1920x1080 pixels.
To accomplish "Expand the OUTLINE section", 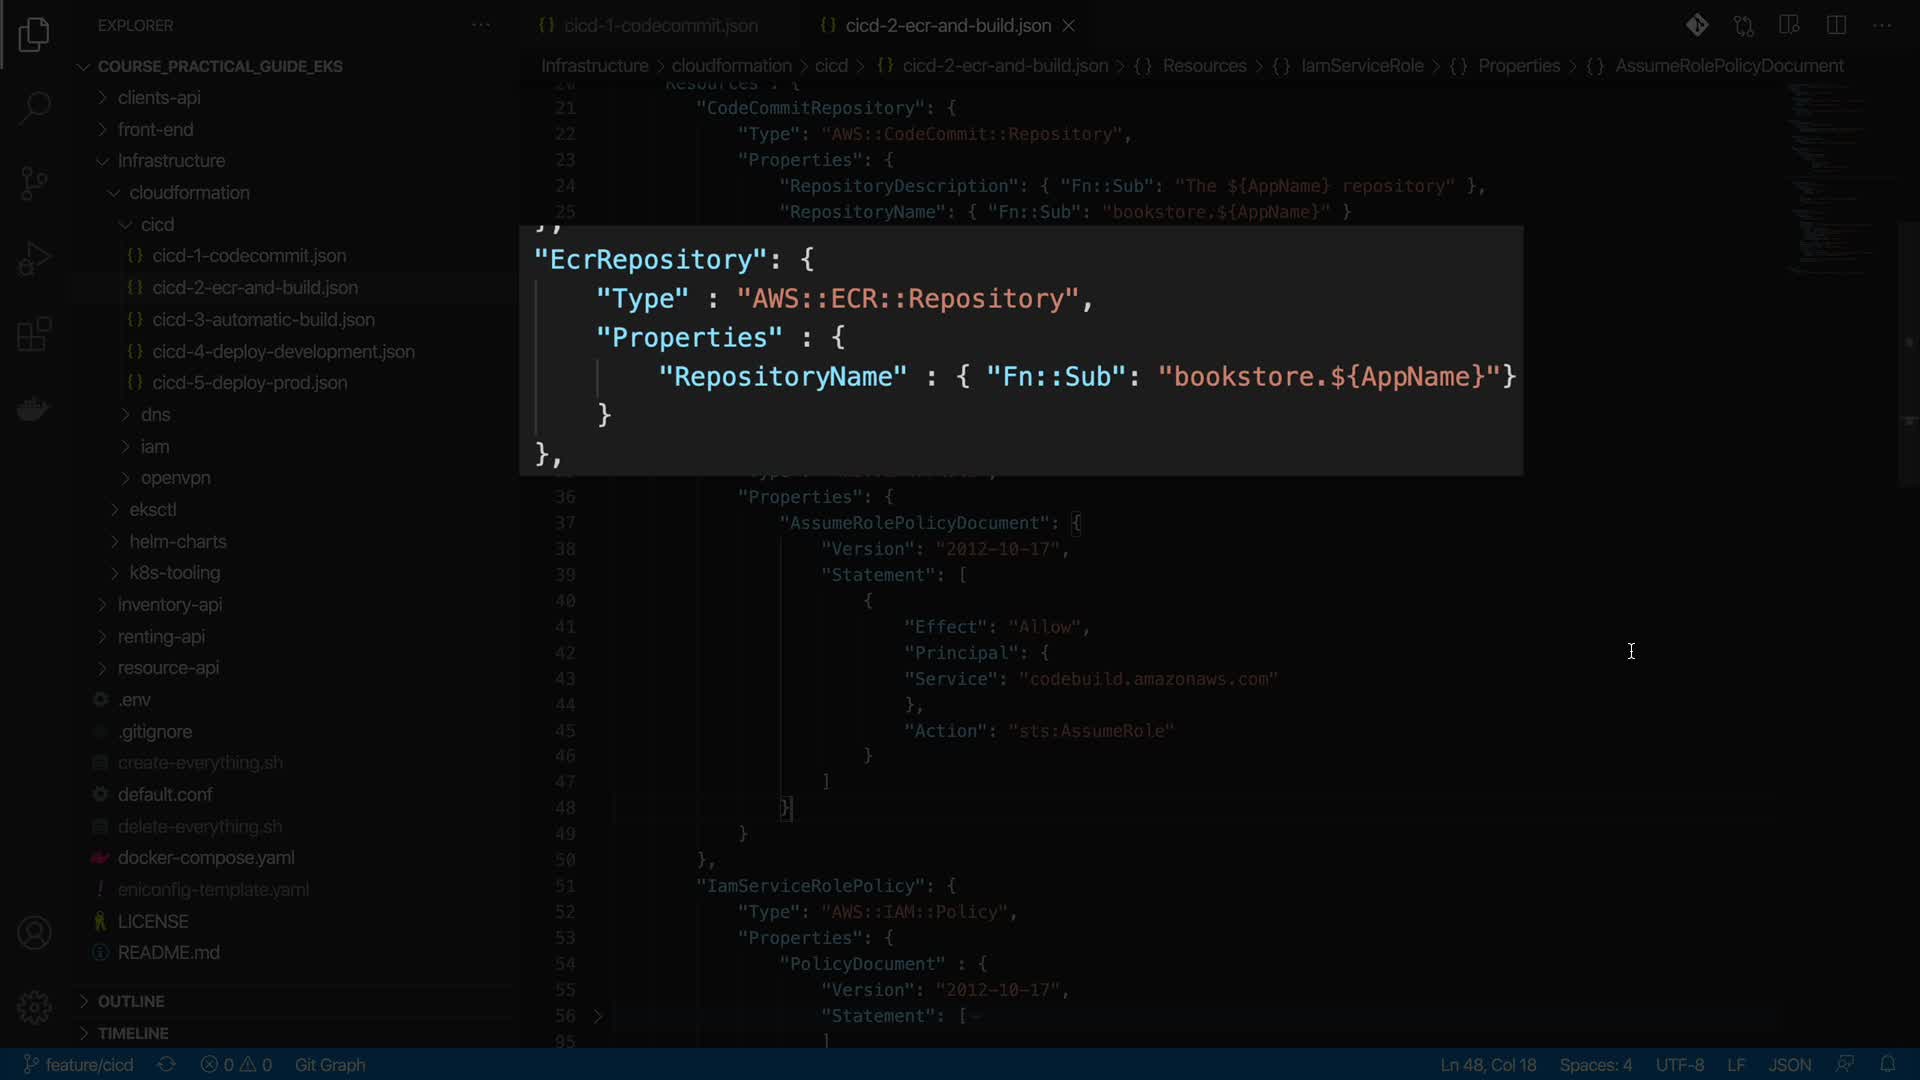I will click(x=130, y=1001).
